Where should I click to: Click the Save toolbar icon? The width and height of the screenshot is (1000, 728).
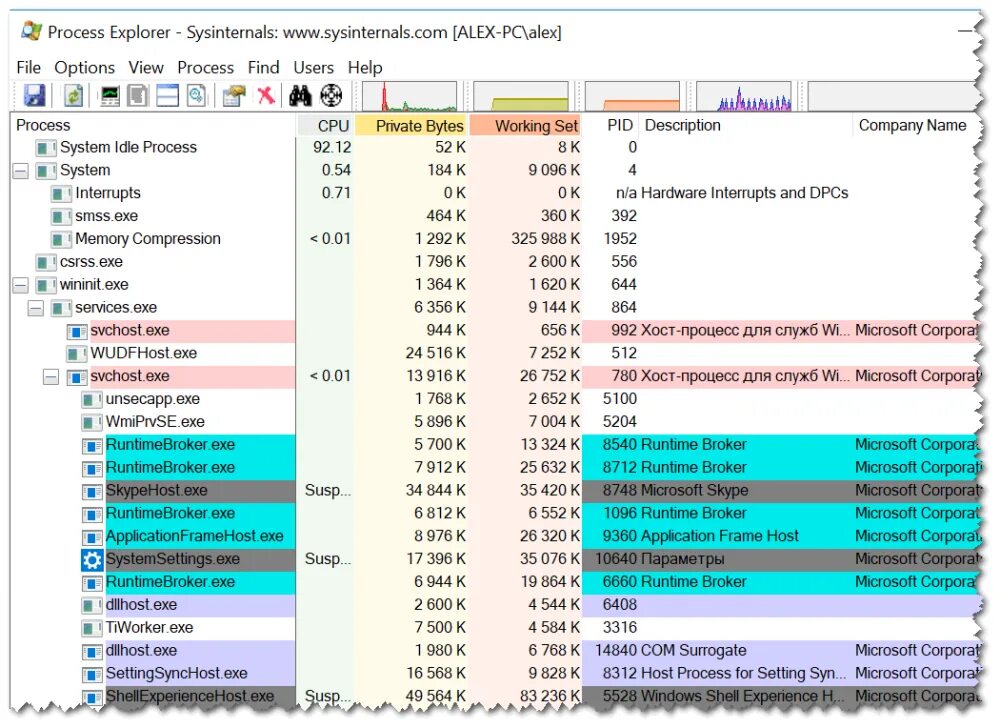pyautogui.click(x=34, y=96)
